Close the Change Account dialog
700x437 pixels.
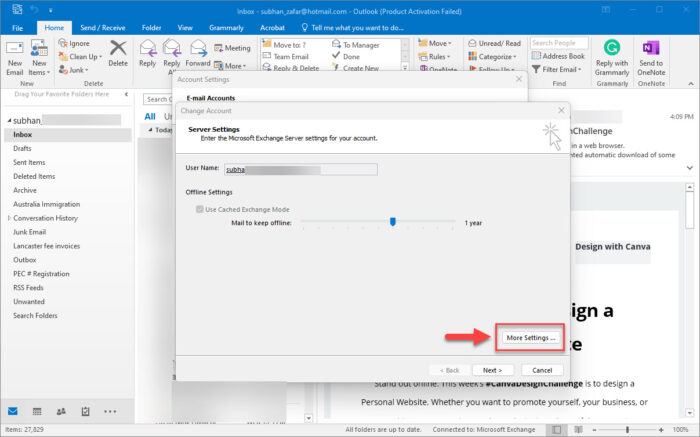[x=561, y=110]
